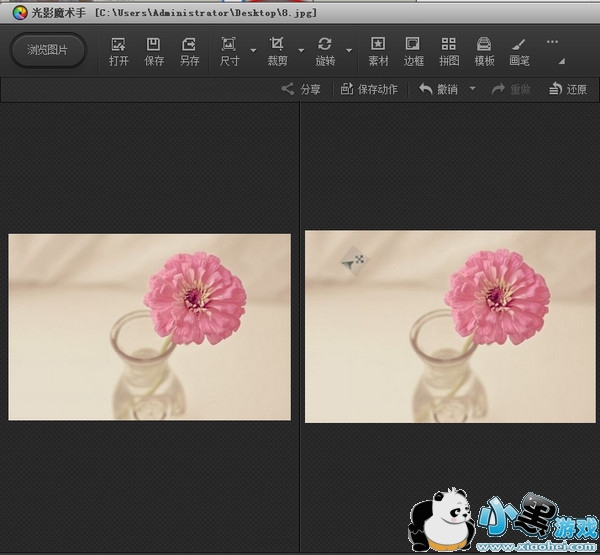Expand the 尺寸 size dropdown arrow
The height and width of the screenshot is (555, 600).
coord(253,50)
